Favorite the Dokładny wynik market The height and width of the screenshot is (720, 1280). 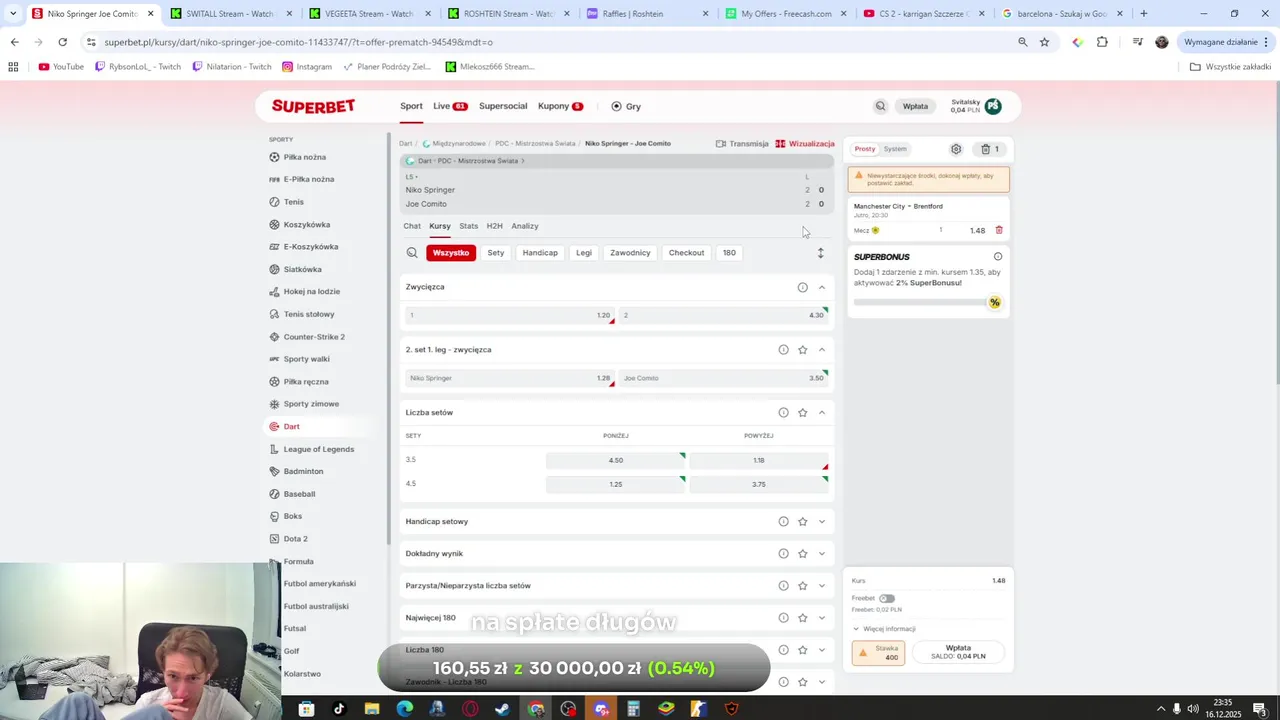[802, 554]
